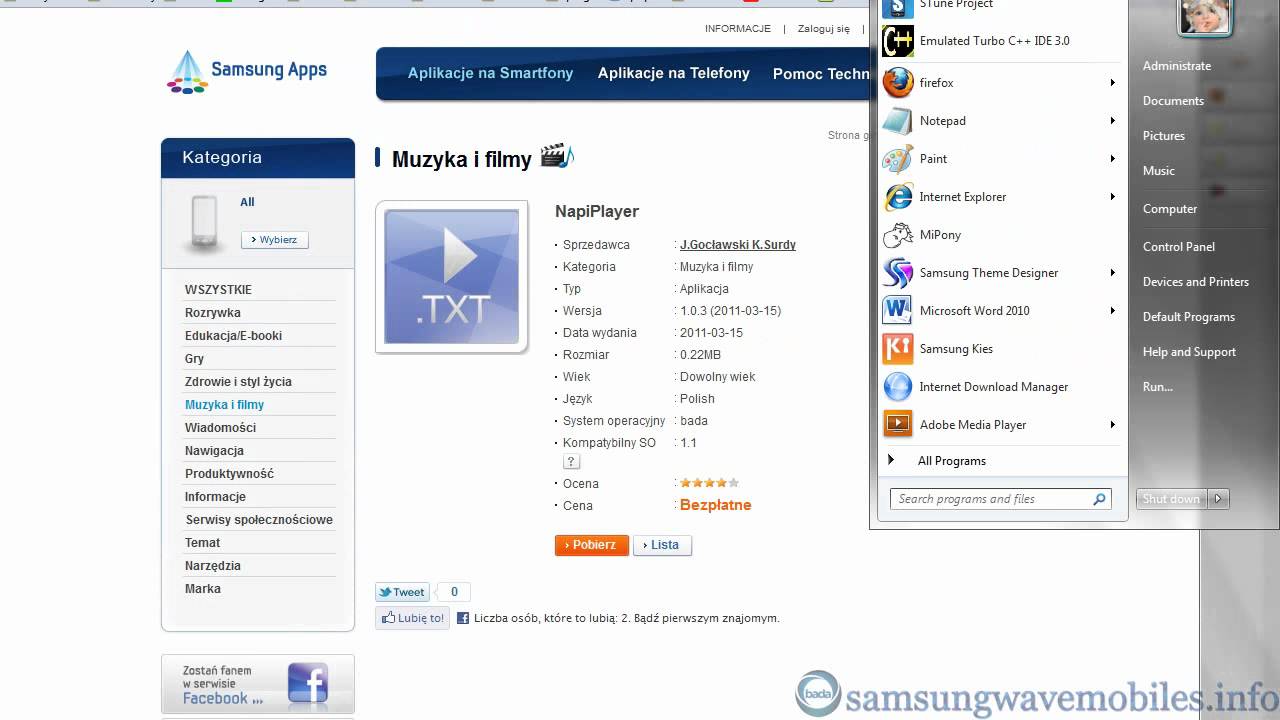Open Aplikacje na Smartfony tab
The image size is (1280, 720).
tap(490, 73)
